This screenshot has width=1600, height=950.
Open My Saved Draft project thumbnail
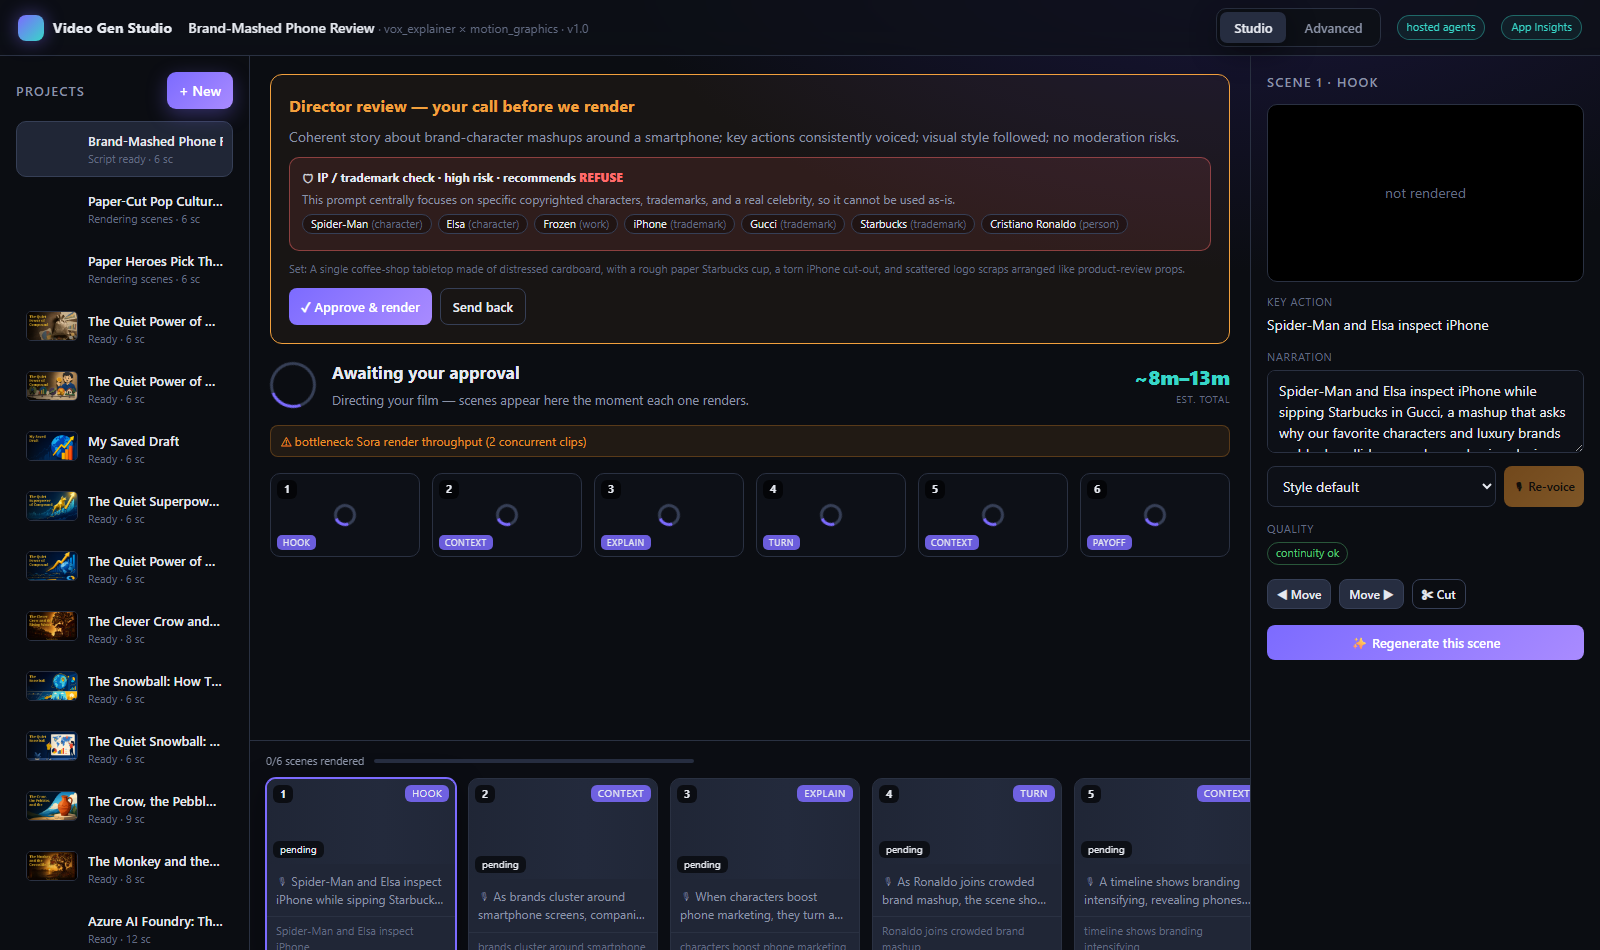click(52, 446)
